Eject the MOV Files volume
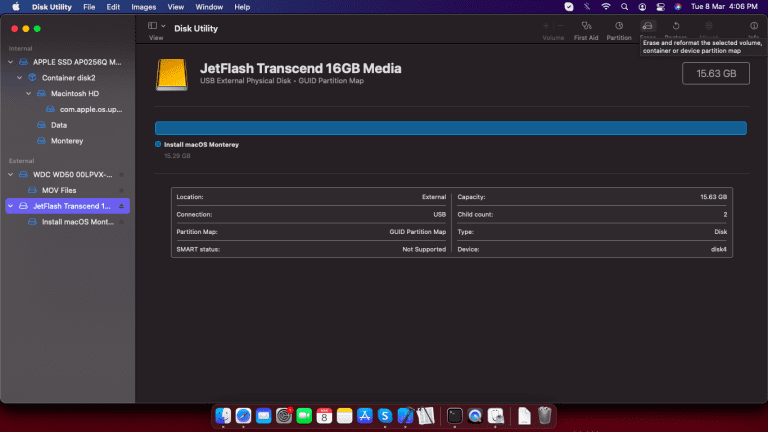The height and width of the screenshot is (432, 768). [x=121, y=191]
